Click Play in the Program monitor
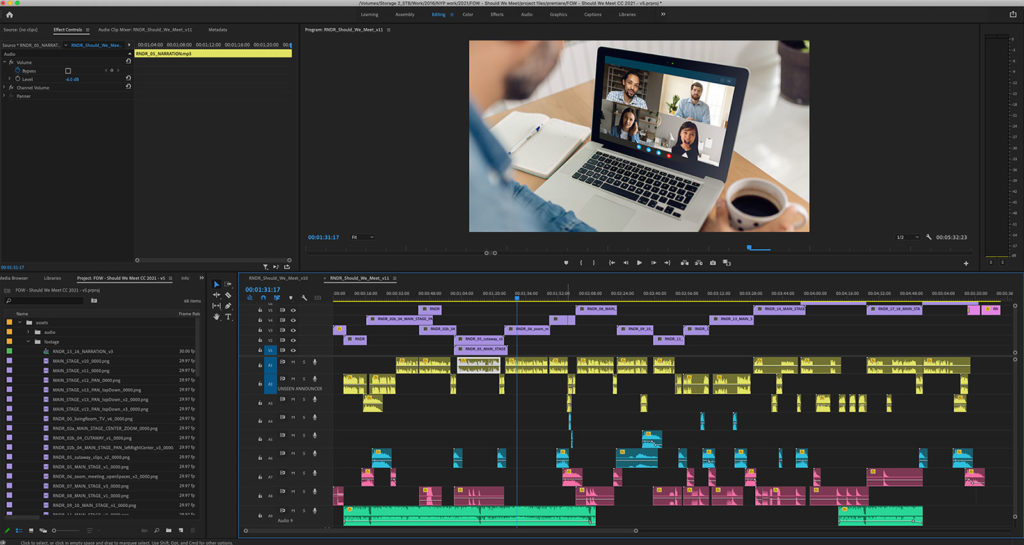Viewport: 1024px width, 545px height. (639, 262)
